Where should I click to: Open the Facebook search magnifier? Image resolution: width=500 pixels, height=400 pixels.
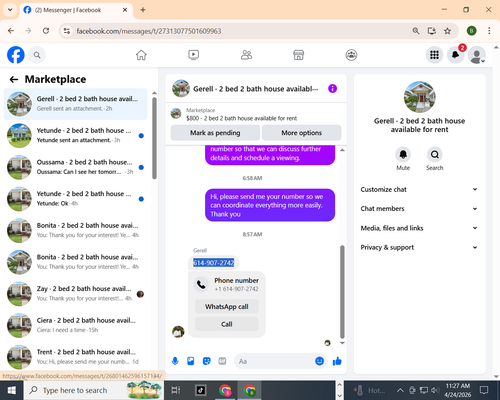coord(37,55)
